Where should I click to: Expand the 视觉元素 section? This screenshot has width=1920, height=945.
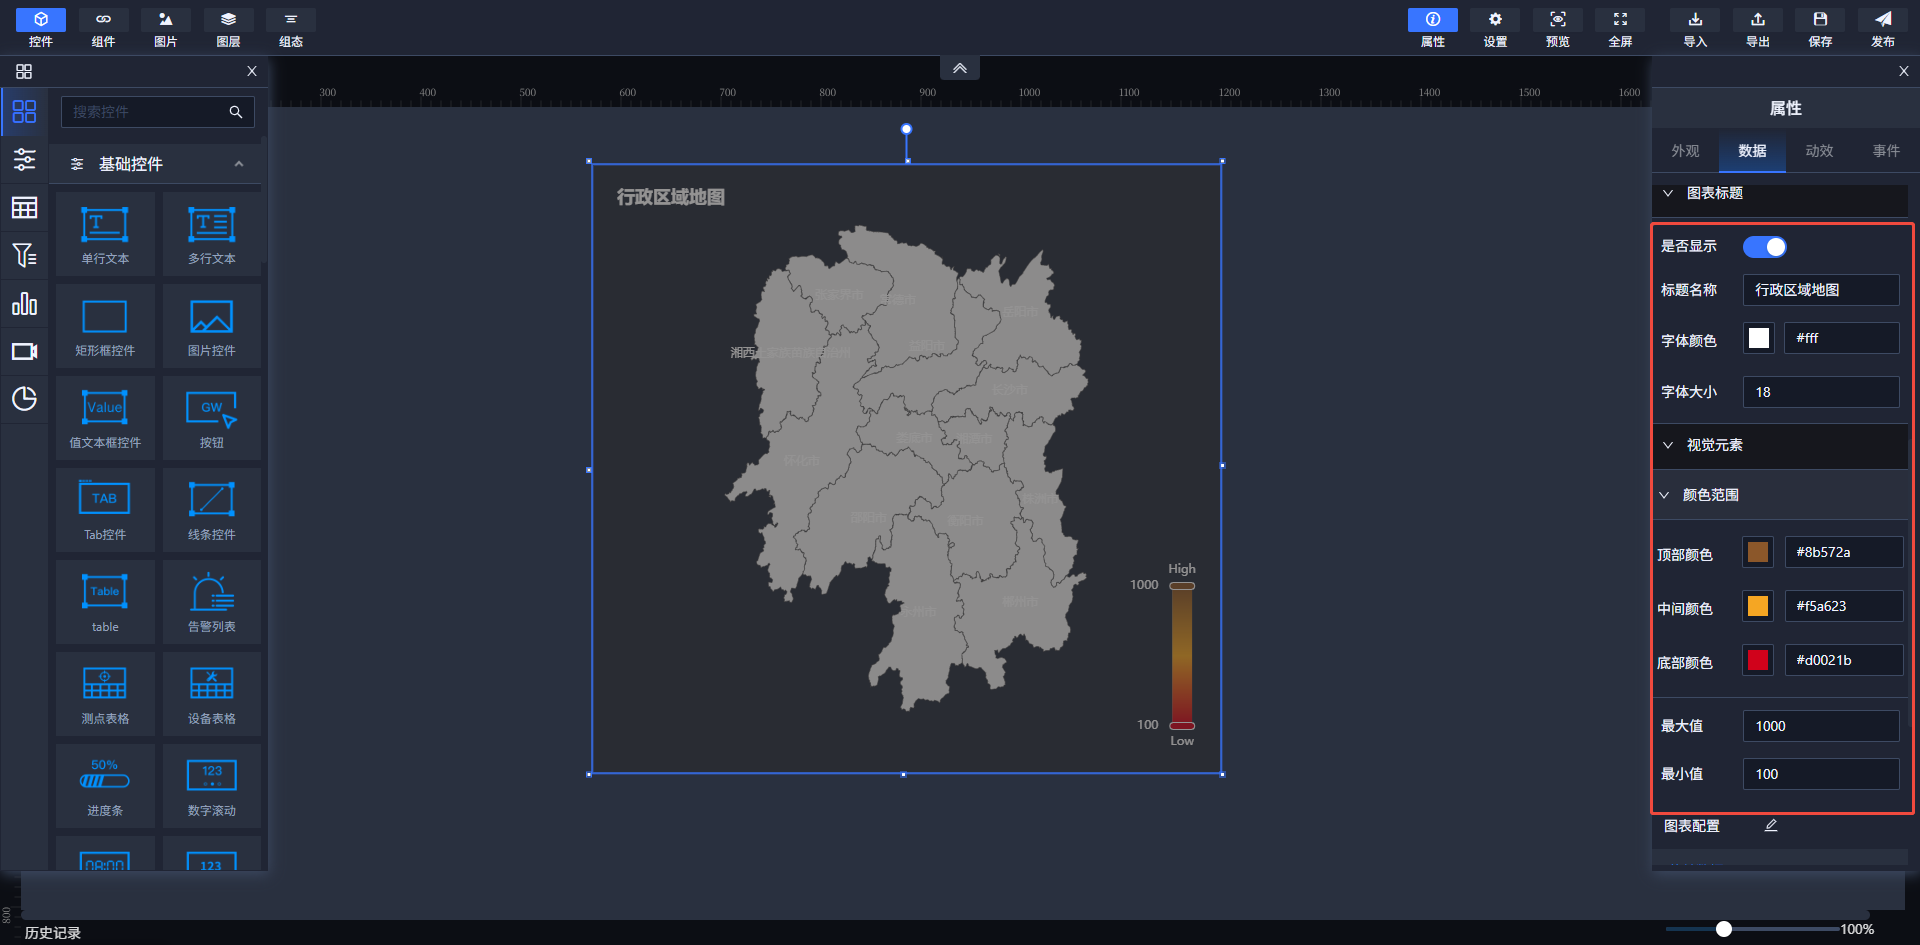point(1668,445)
